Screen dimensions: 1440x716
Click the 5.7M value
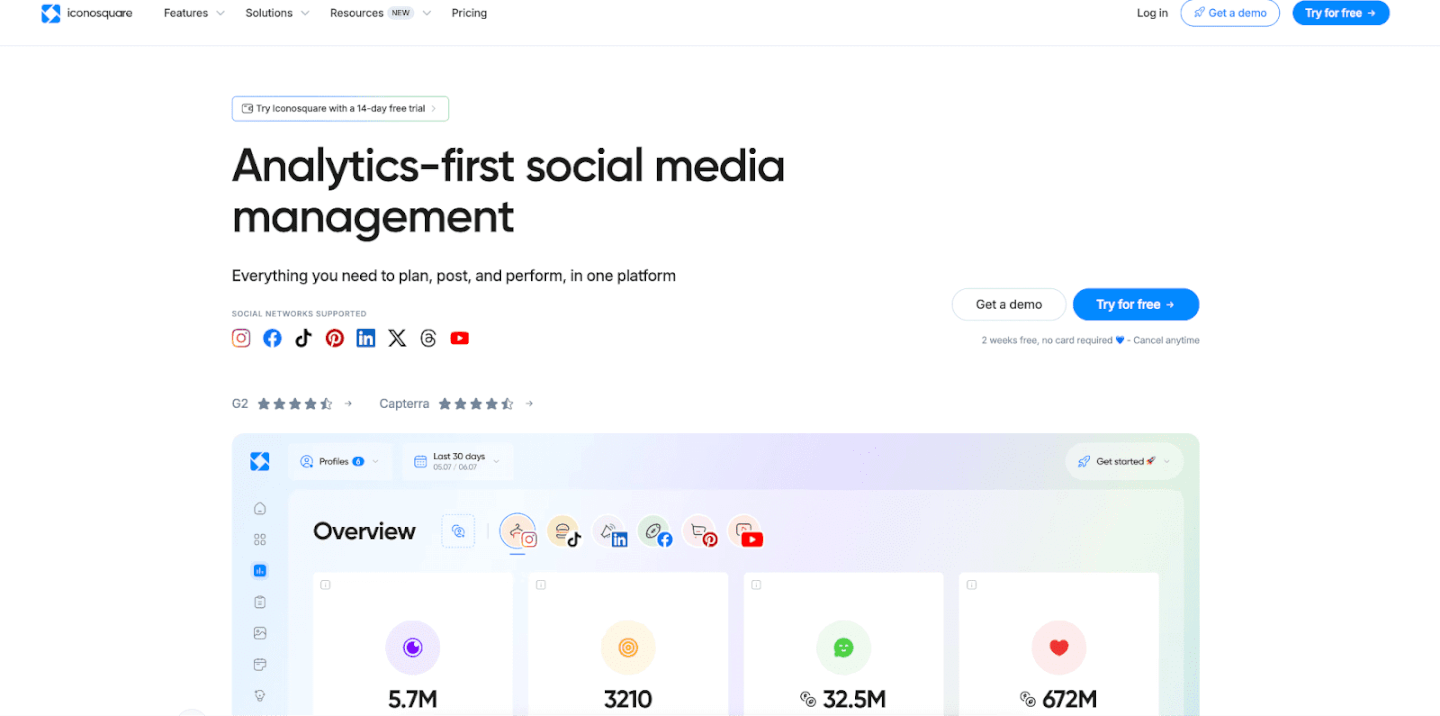[413, 699]
